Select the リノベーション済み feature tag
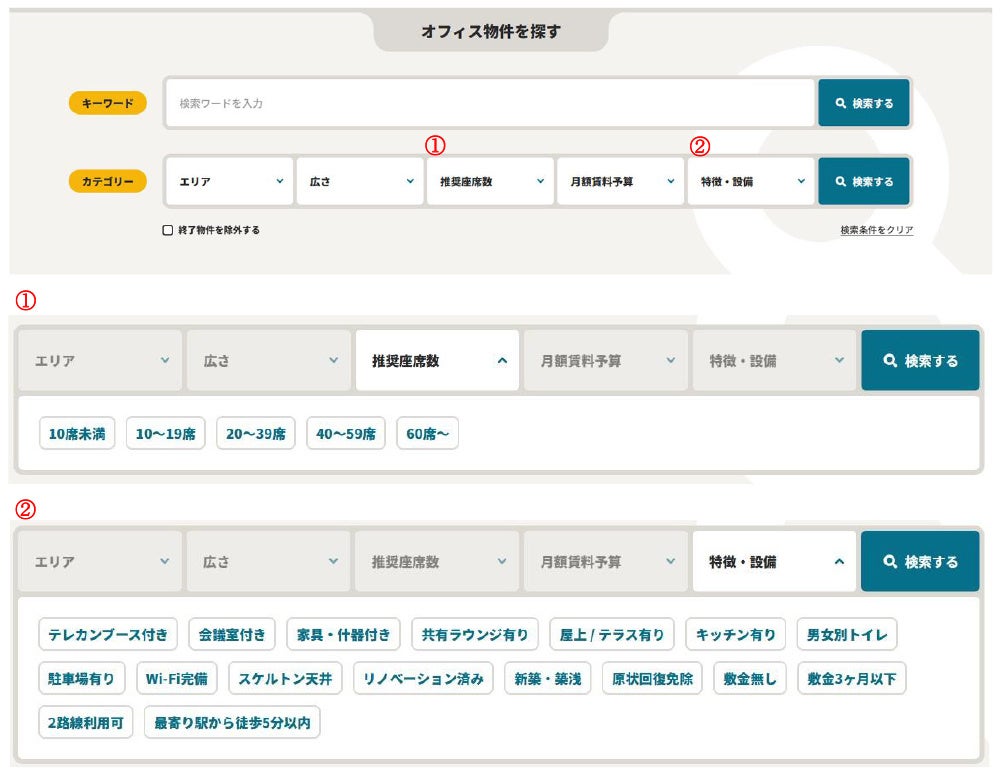The image size is (1000, 772). (x=423, y=679)
